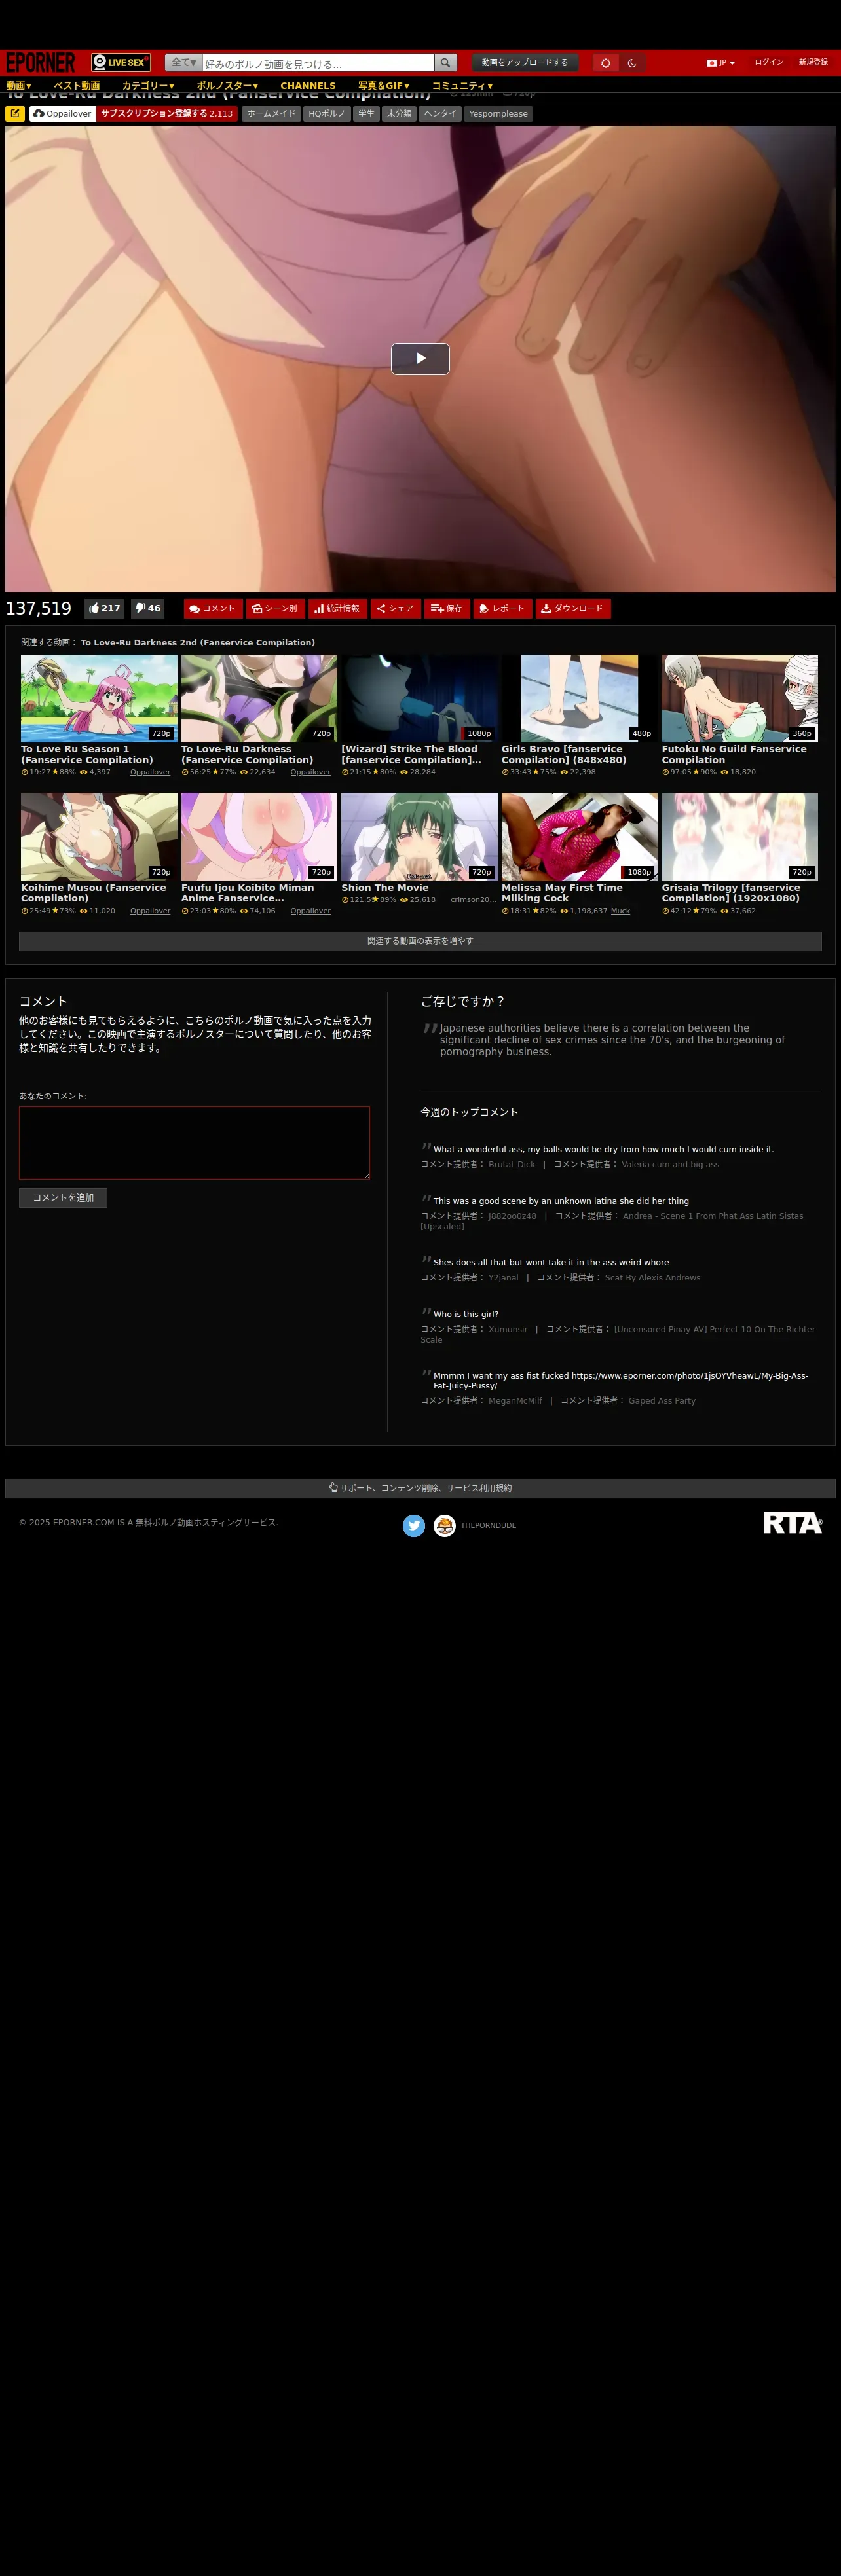Screen dimensions: 841x2576
Task: Open the Grisaia Trilogy video title
Action: (731, 893)
